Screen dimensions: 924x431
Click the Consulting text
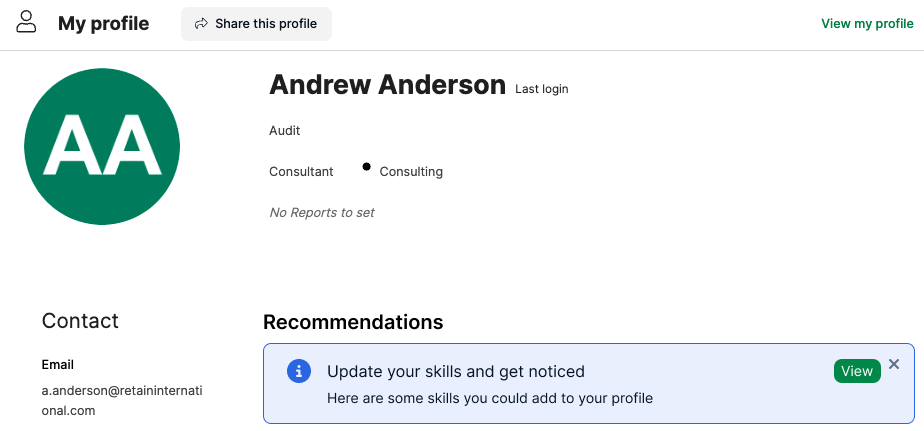[411, 172]
